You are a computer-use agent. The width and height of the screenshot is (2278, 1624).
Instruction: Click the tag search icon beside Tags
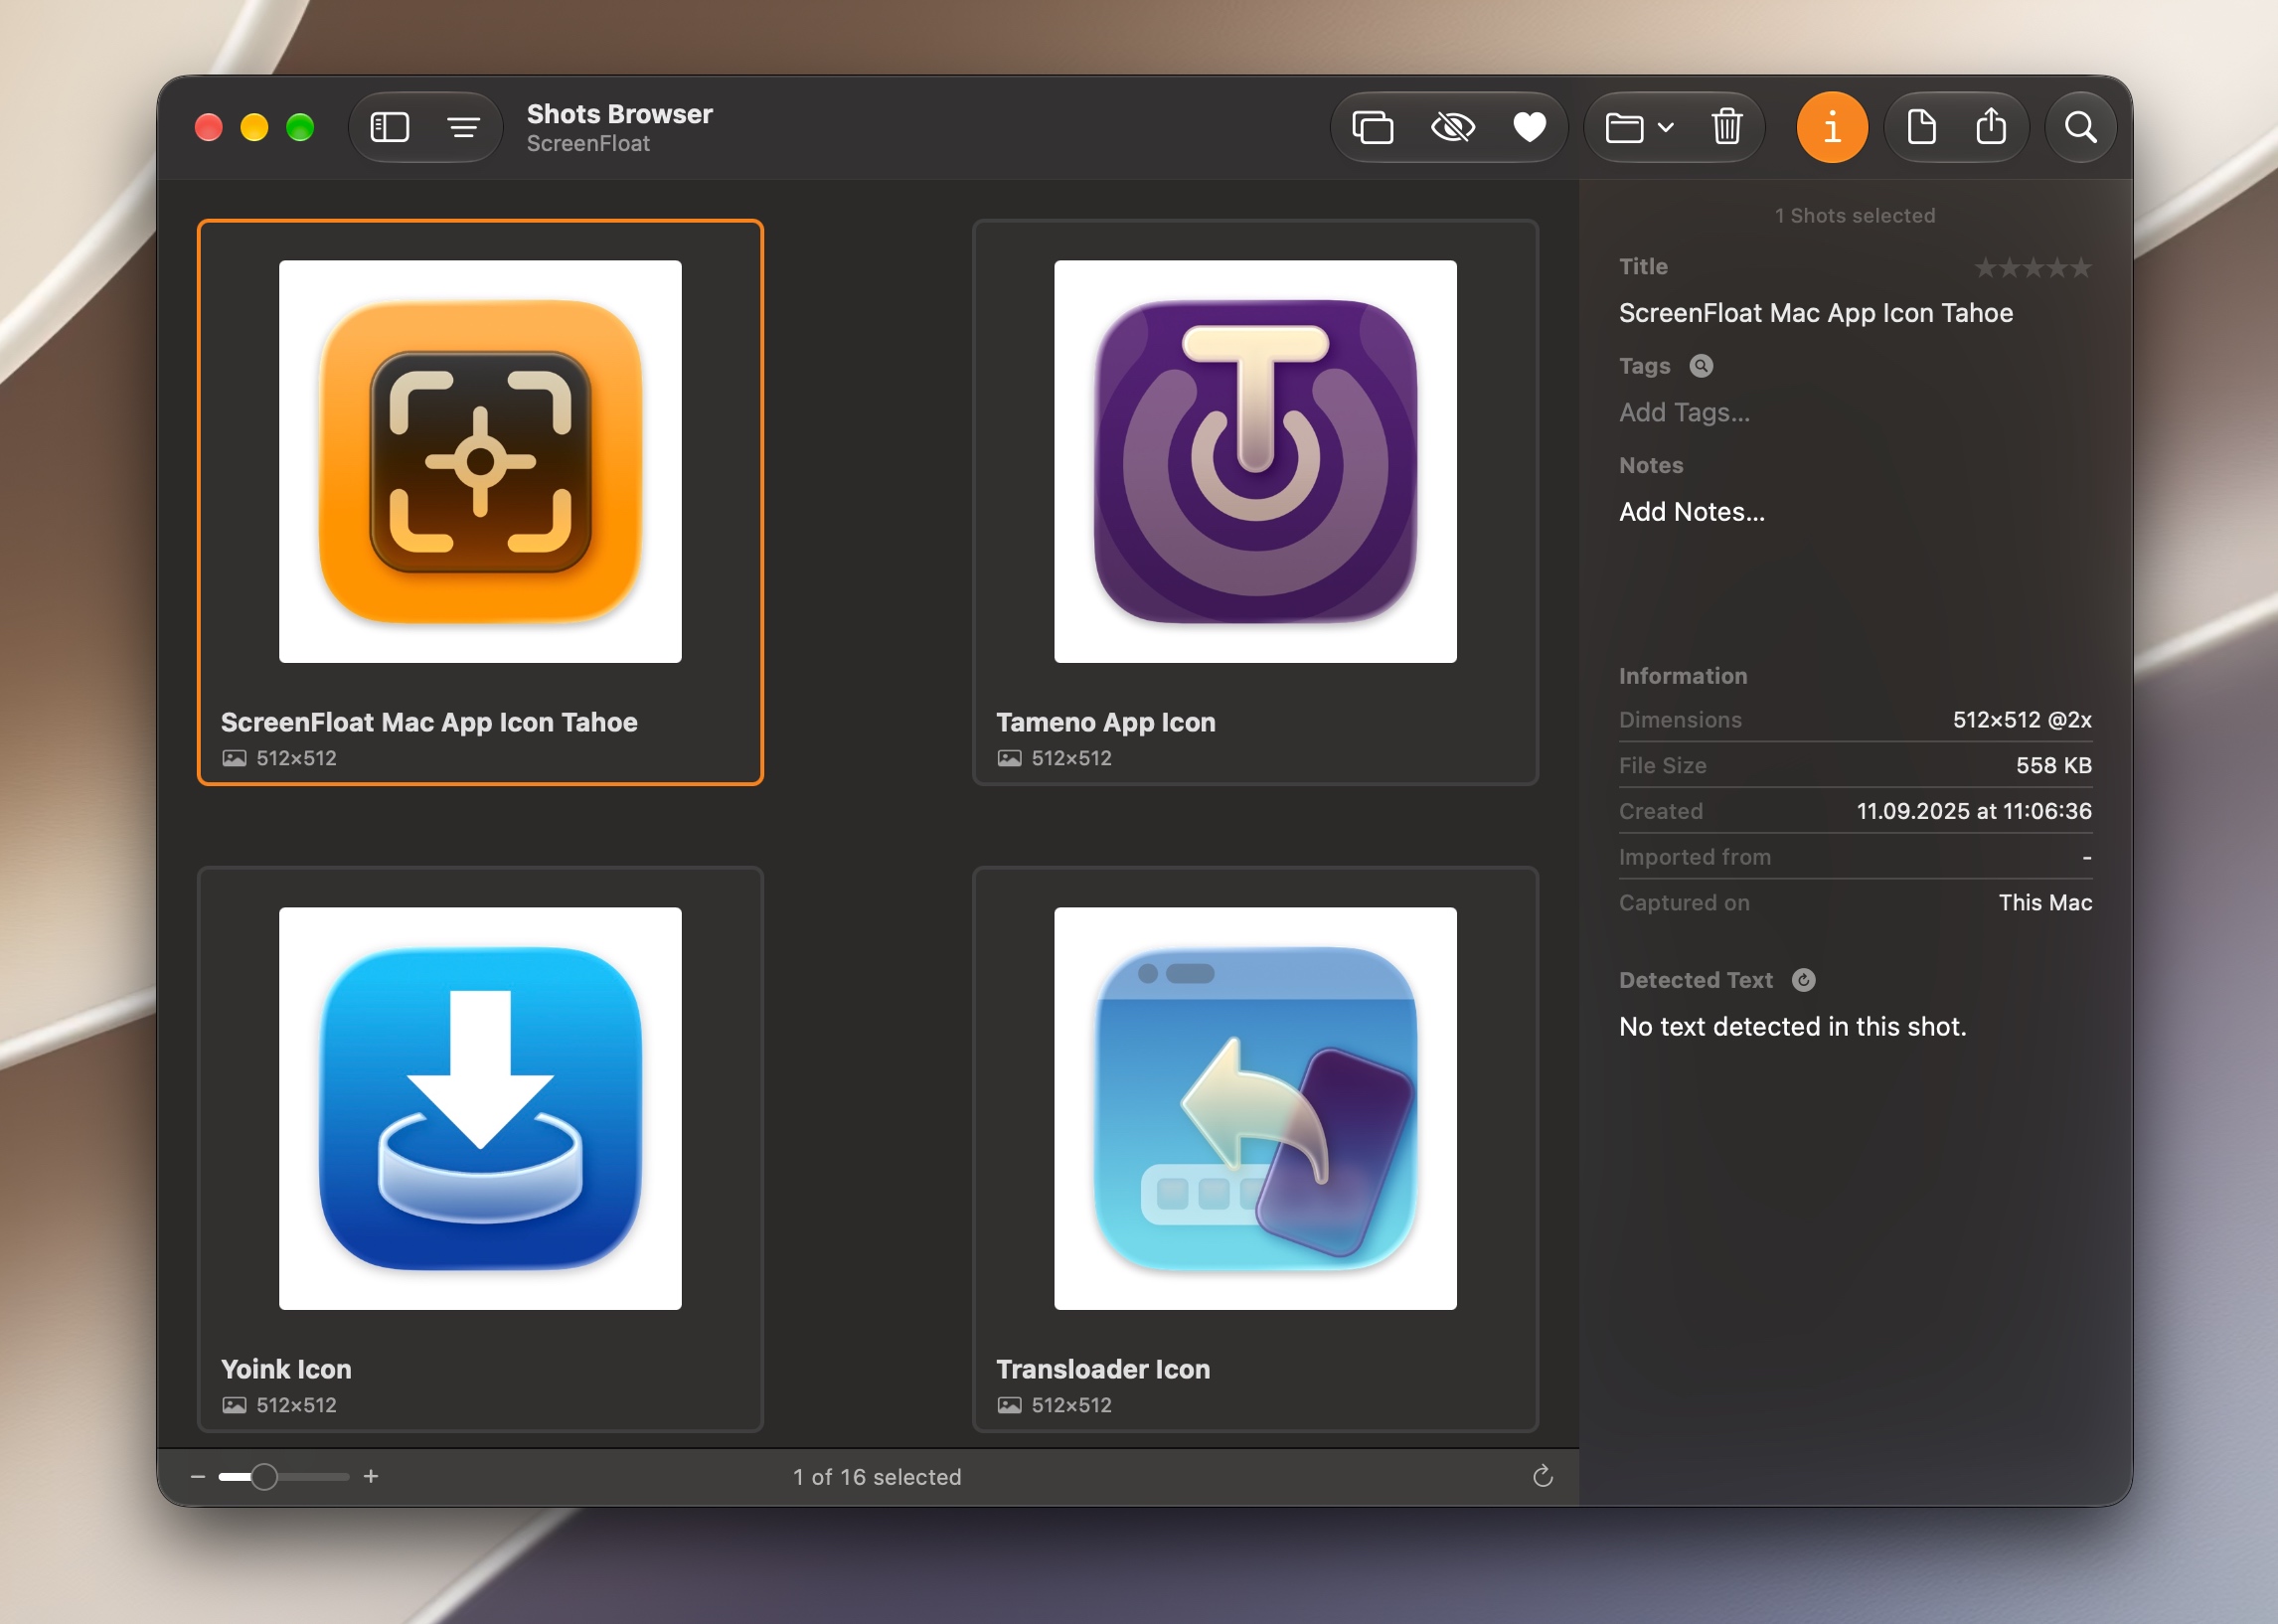click(1700, 366)
